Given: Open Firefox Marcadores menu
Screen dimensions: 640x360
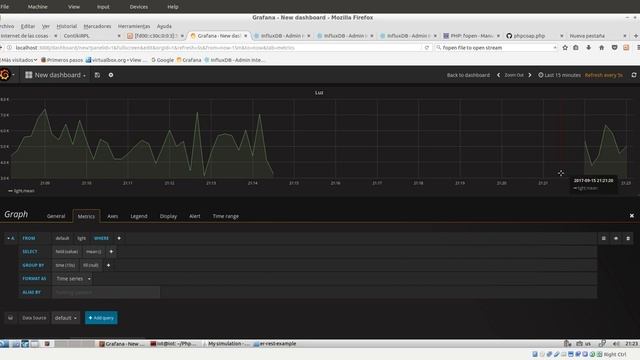Looking at the screenshot, I should 97,26.
